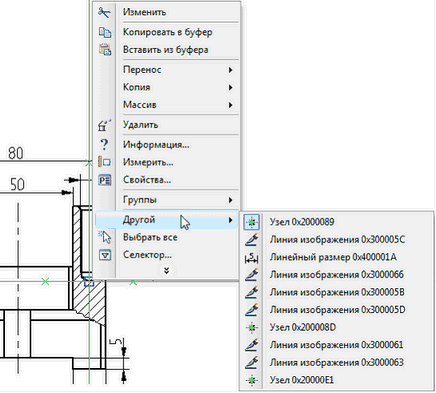Click the measure icon beside Измерить
This screenshot has height=393, width=436.
pyautogui.click(x=105, y=162)
